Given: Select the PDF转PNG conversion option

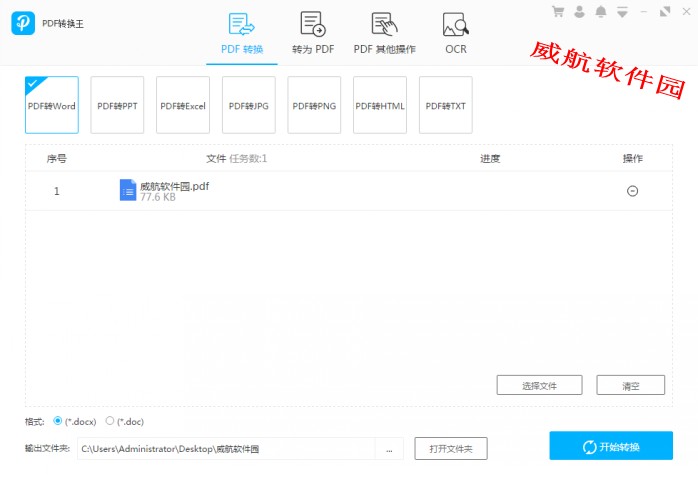Looking at the screenshot, I should (x=314, y=105).
